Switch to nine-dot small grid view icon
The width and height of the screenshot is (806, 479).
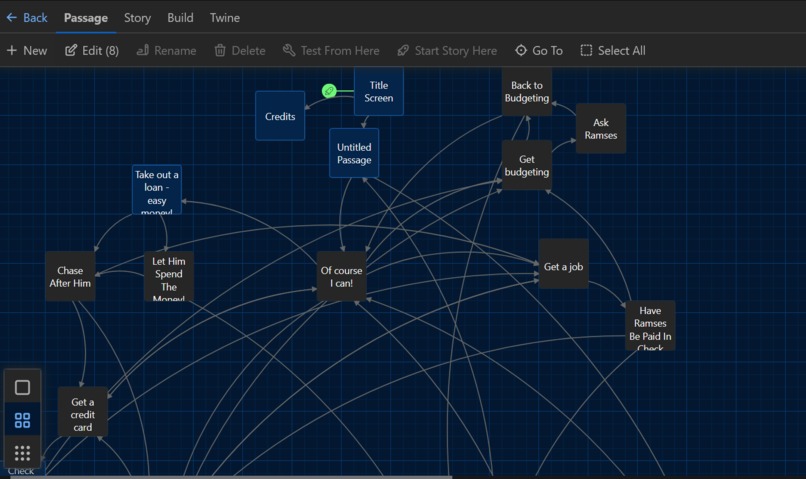coord(22,453)
